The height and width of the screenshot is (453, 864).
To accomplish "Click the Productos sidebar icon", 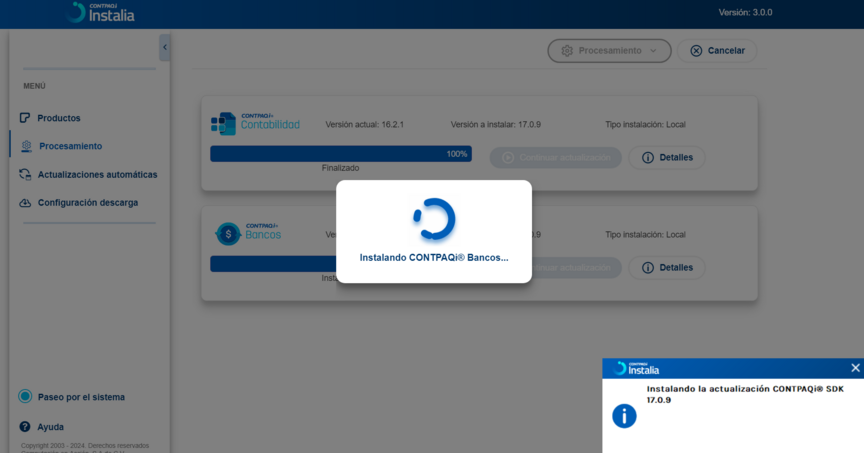I will 25,118.
